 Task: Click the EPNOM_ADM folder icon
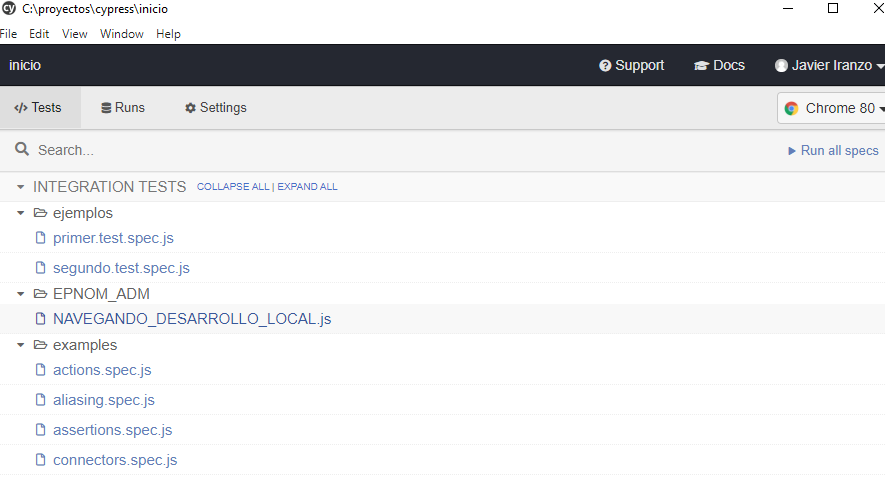41,294
